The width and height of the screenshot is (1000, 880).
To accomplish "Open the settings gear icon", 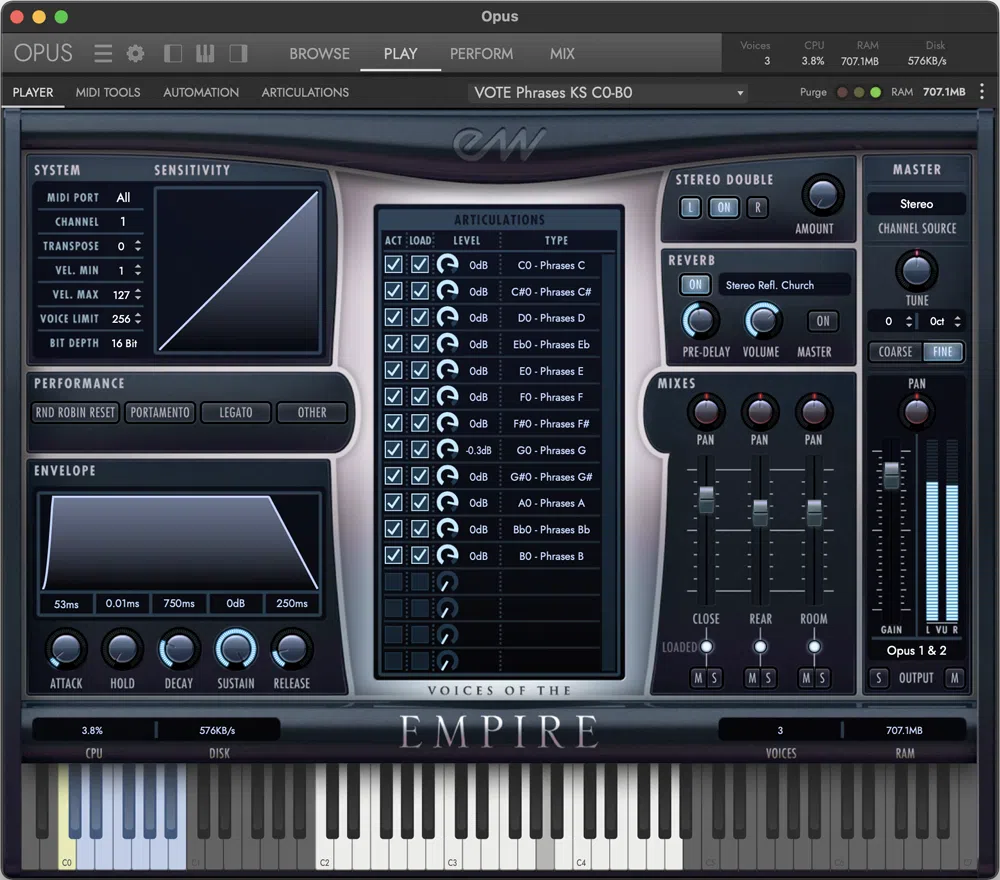I will click(135, 53).
